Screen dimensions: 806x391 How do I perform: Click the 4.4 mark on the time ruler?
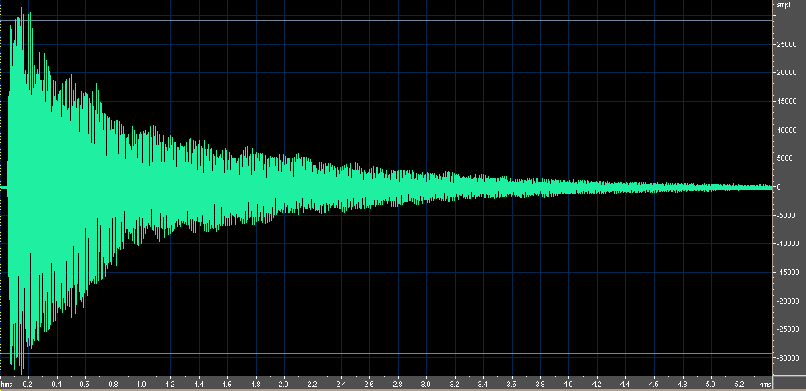click(x=626, y=384)
